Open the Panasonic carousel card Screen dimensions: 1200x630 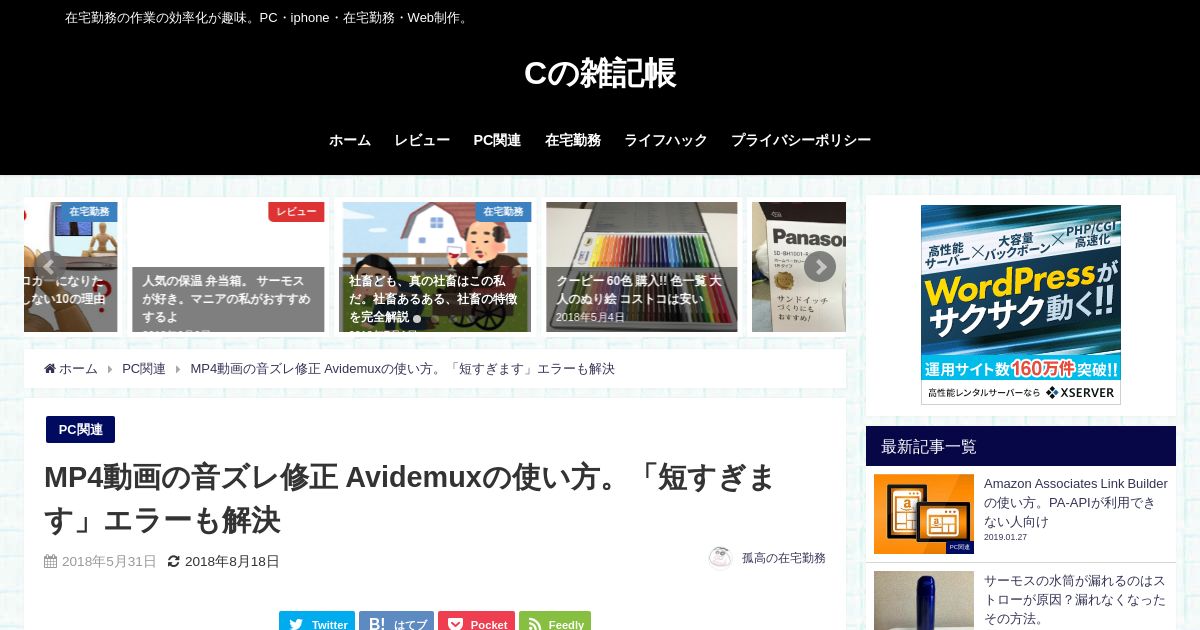(799, 267)
